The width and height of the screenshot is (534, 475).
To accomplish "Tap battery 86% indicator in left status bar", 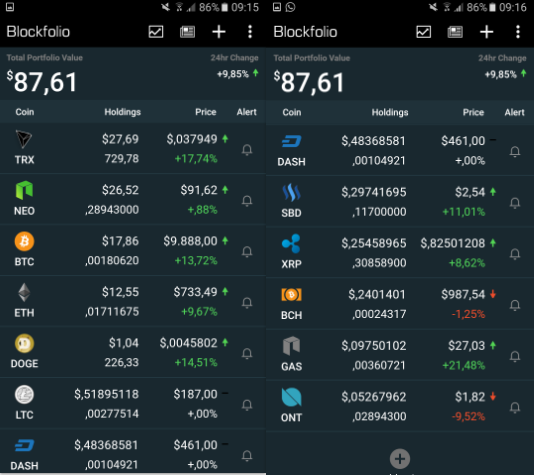I will (213, 7).
